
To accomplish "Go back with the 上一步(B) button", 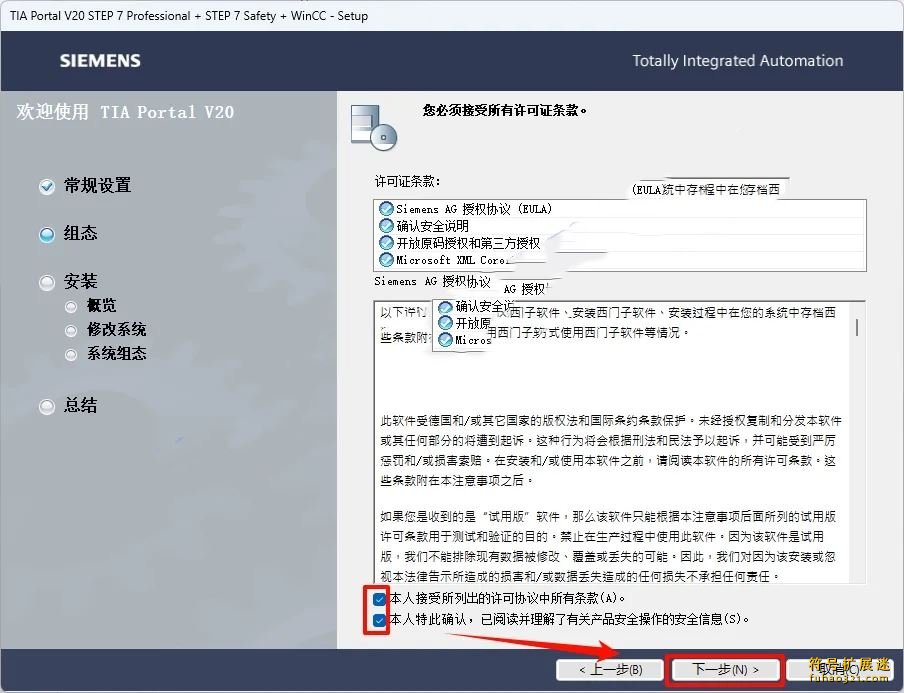I will 610,669.
